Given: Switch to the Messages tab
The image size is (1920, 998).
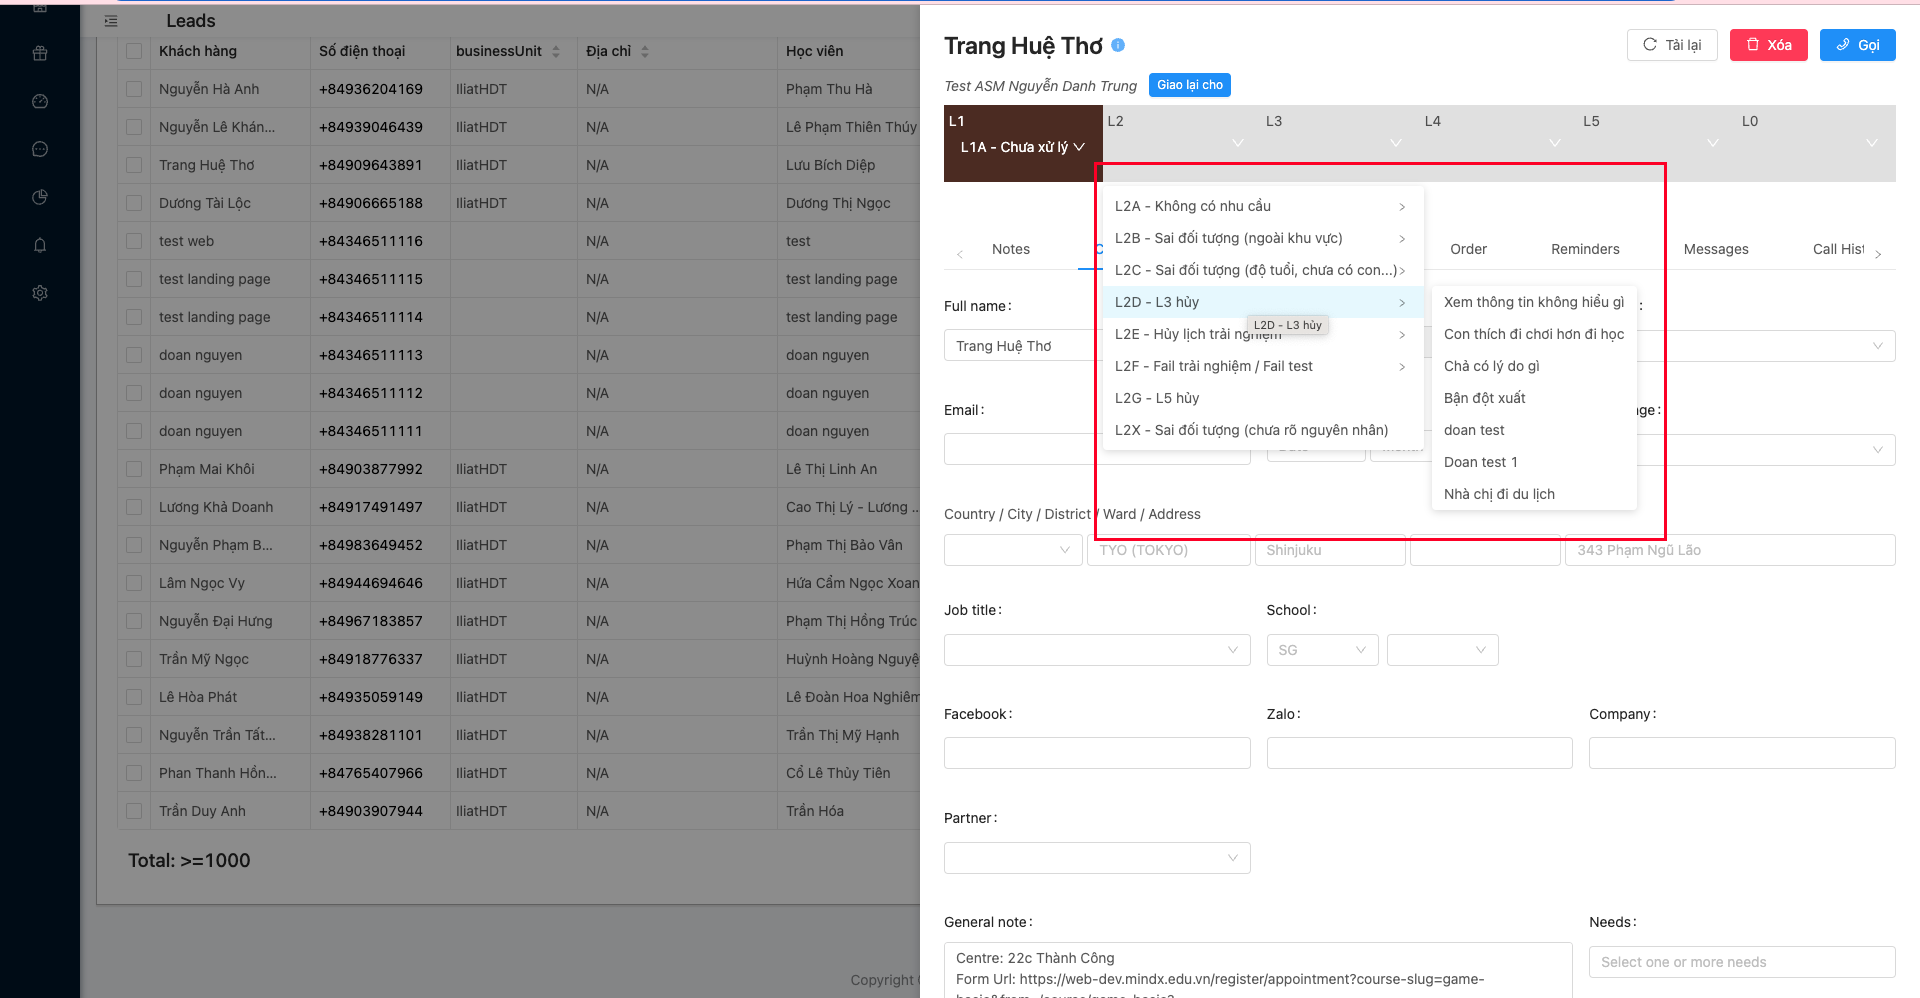Looking at the screenshot, I should point(1716,249).
